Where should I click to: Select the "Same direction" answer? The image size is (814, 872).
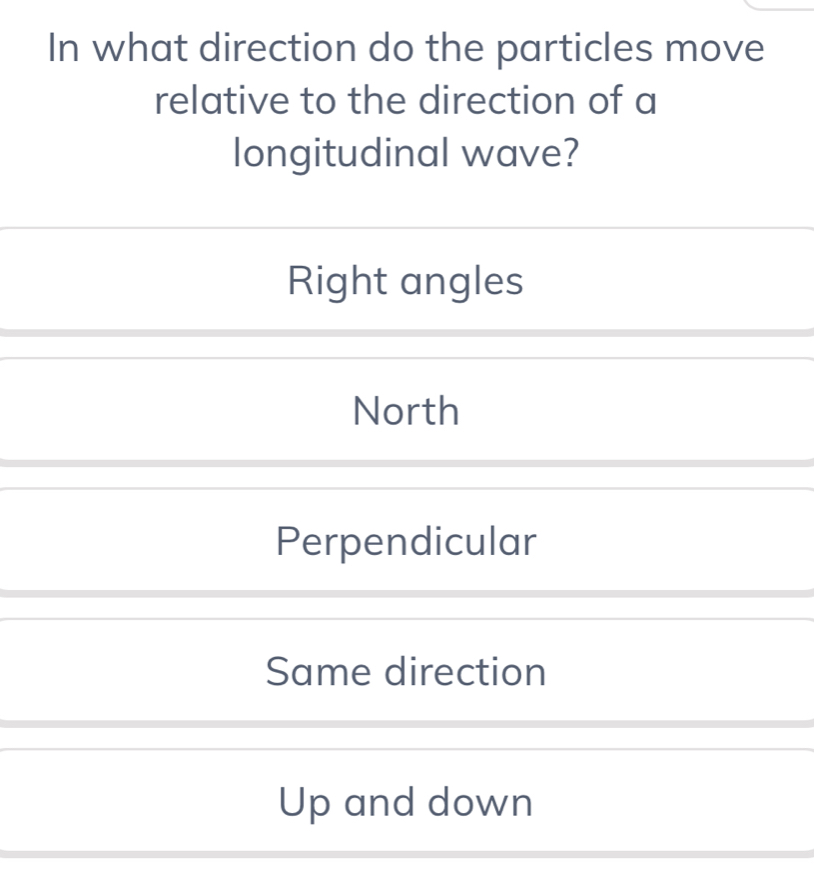pyautogui.click(x=405, y=671)
